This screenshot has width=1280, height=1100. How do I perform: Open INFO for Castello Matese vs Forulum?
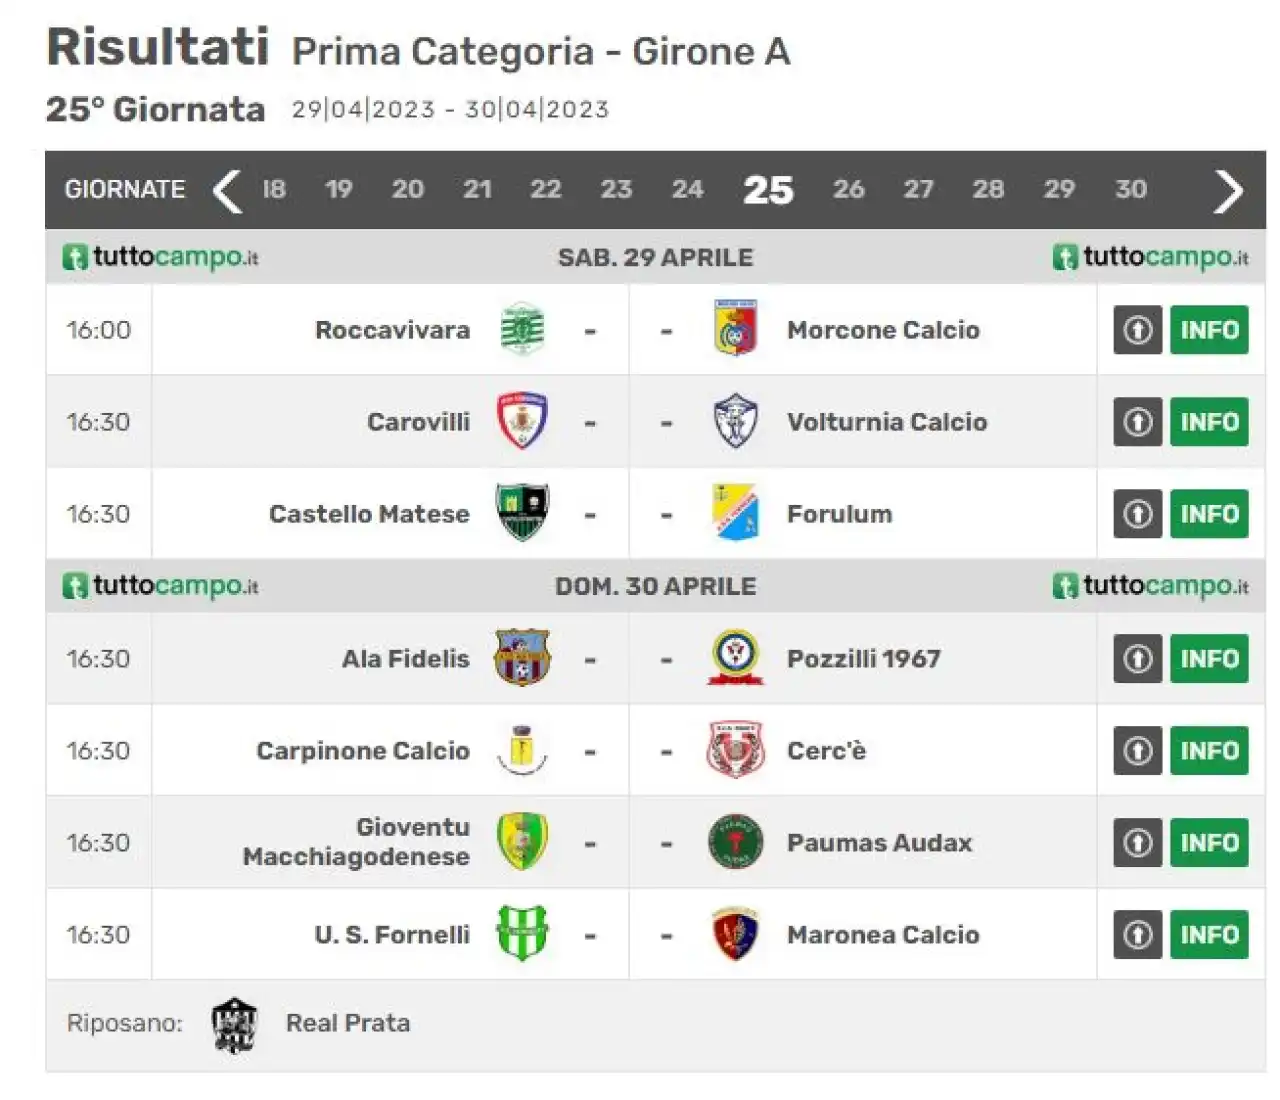click(x=1209, y=514)
